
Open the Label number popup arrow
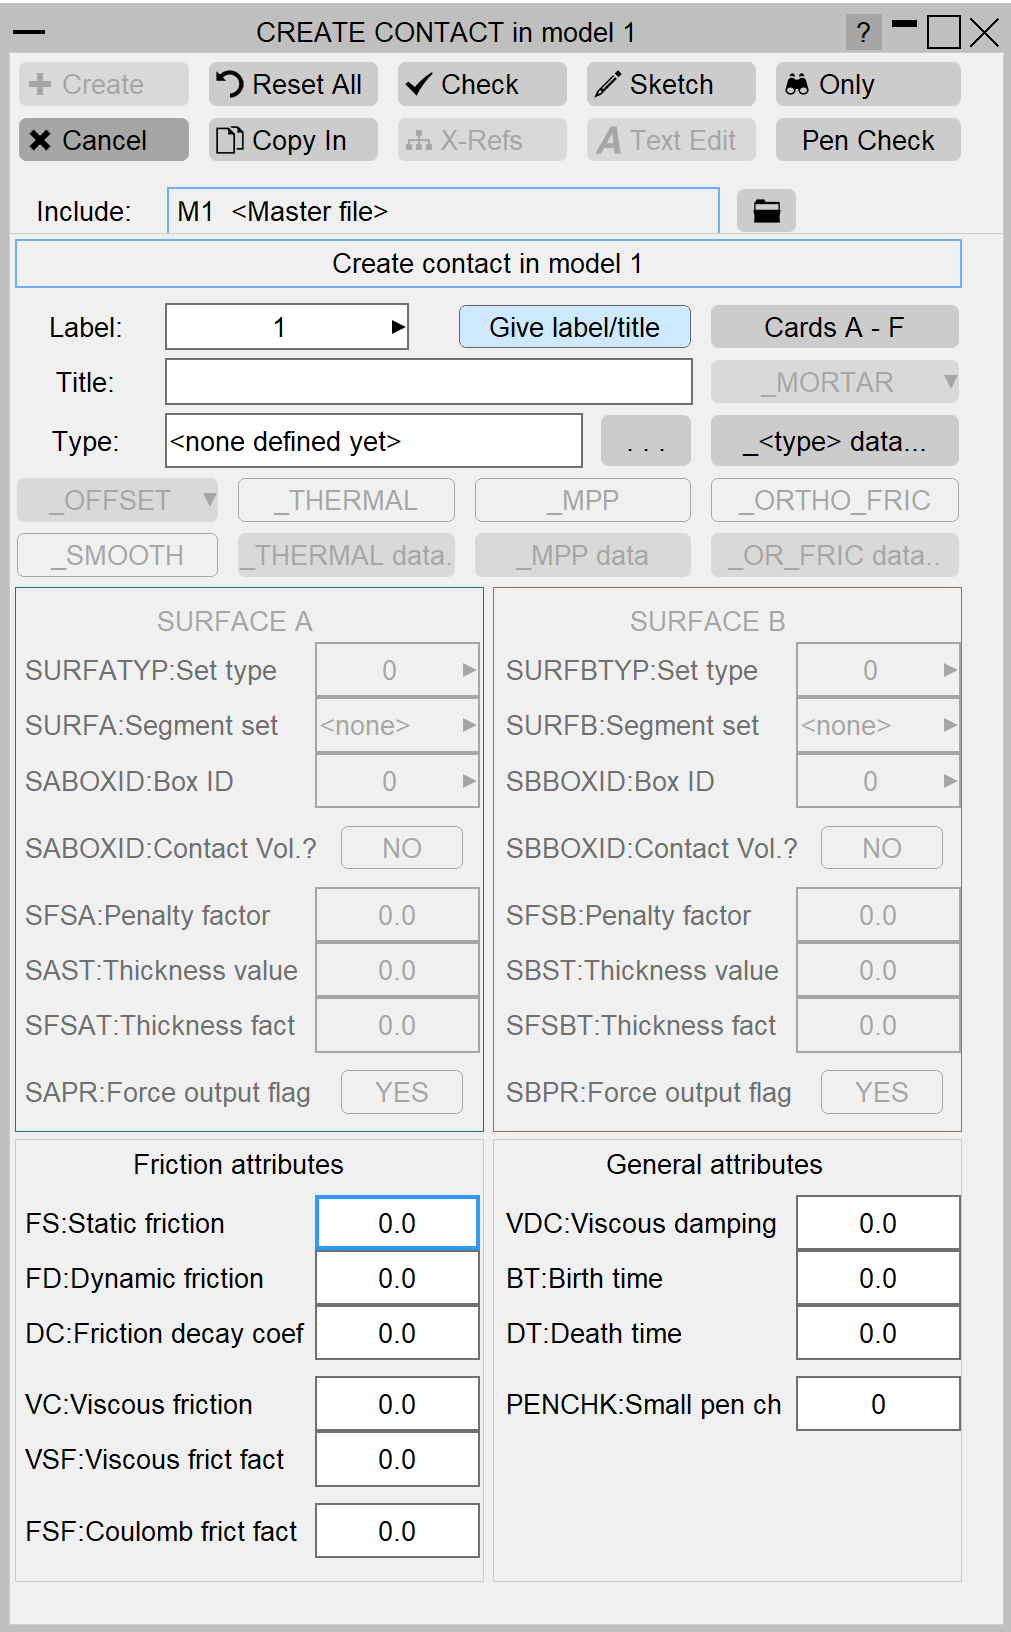(398, 327)
